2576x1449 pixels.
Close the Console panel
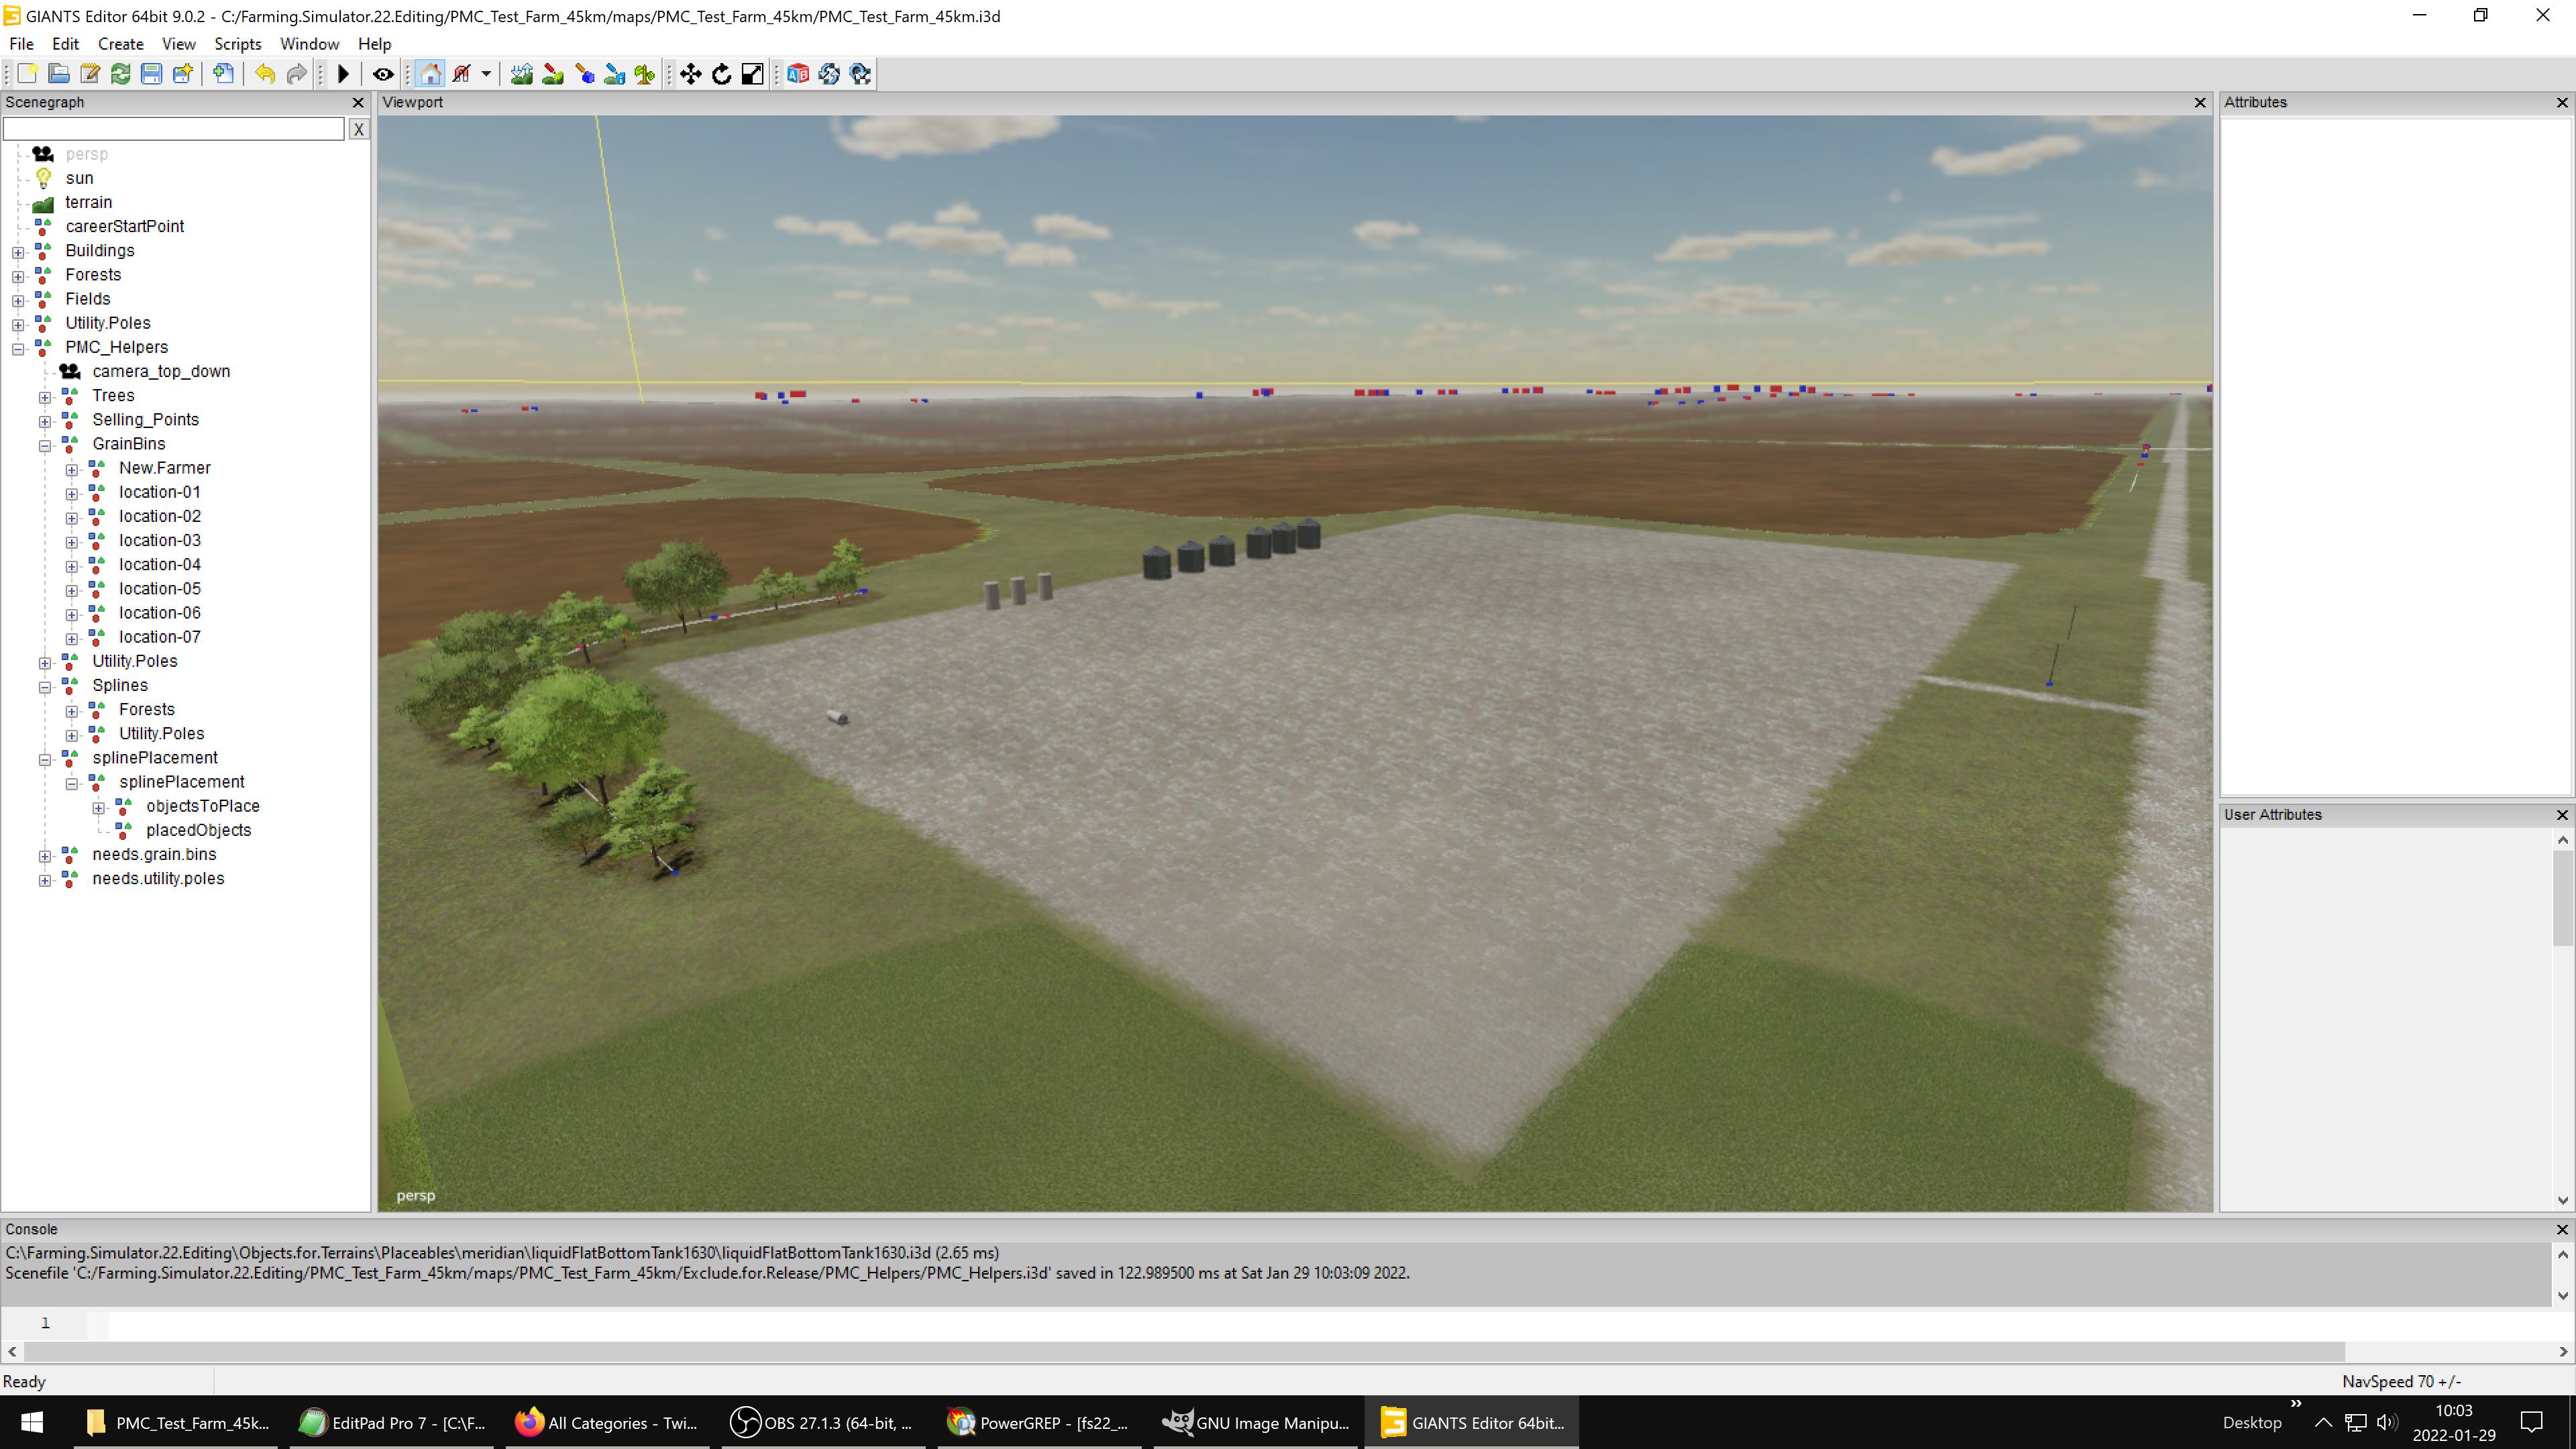(x=2562, y=1229)
